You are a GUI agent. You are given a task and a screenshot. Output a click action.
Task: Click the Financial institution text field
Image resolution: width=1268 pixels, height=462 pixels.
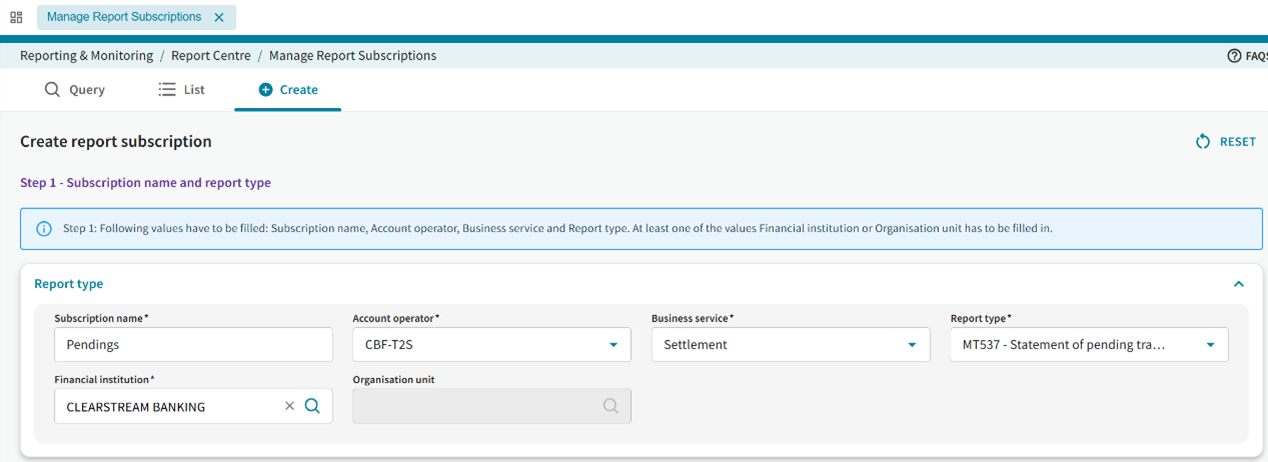165,406
